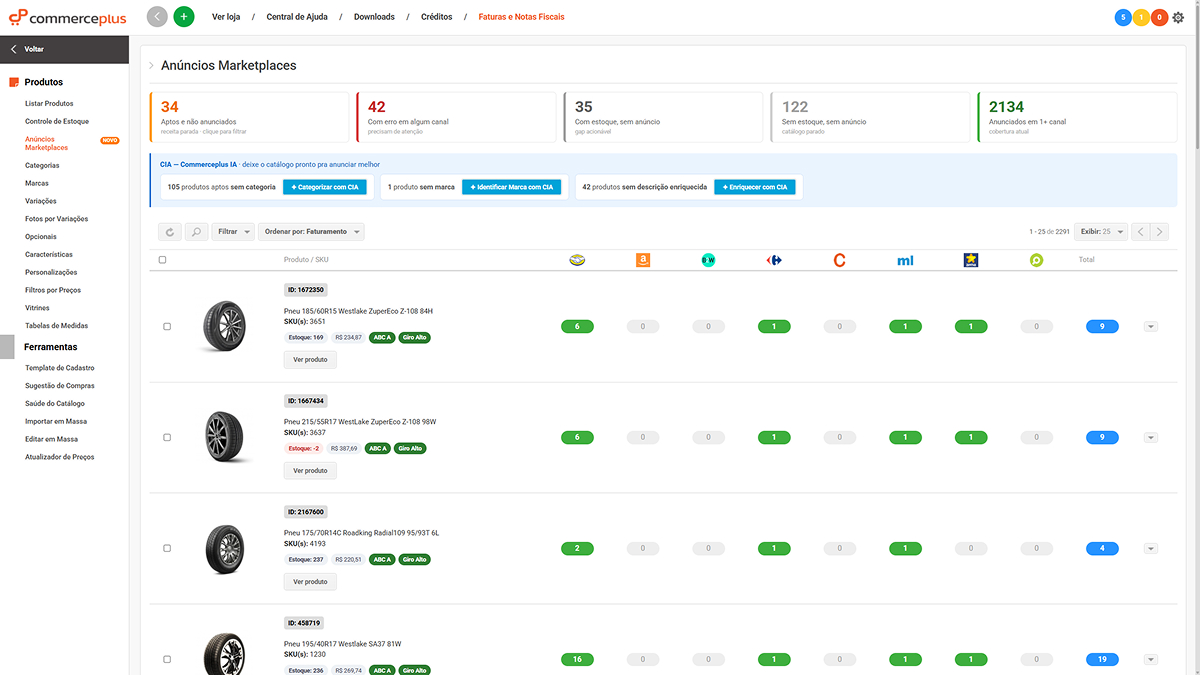Click the blue ml marketplace column icon
This screenshot has width=1200, height=675.
[x=905, y=260]
